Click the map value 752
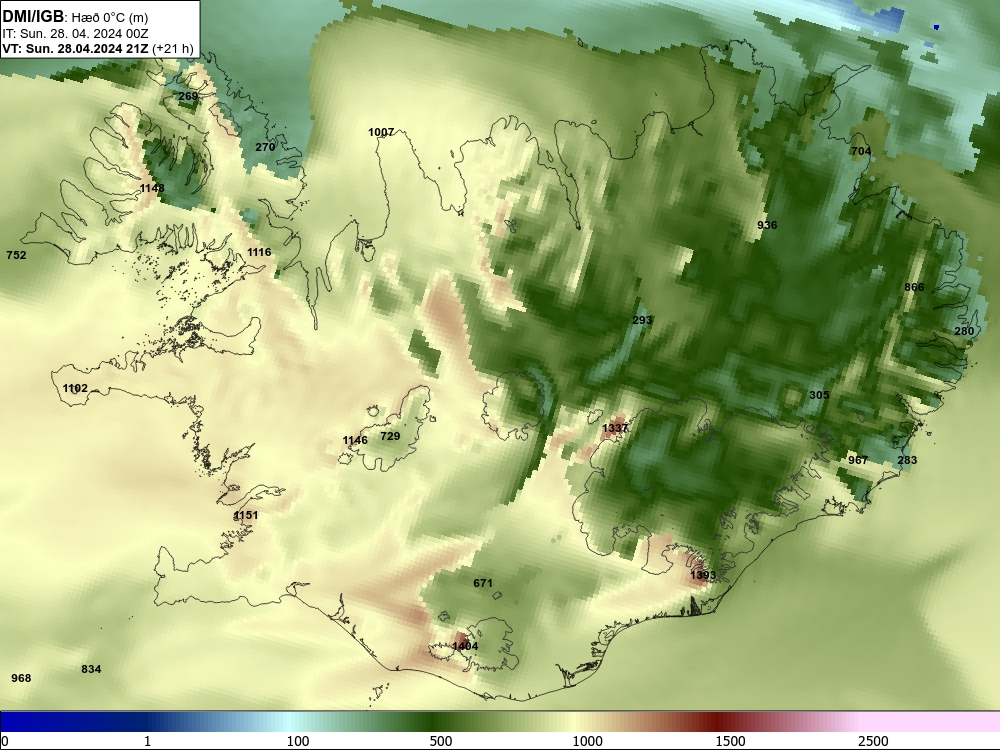Viewport: 1000px width, 750px height. (16, 255)
